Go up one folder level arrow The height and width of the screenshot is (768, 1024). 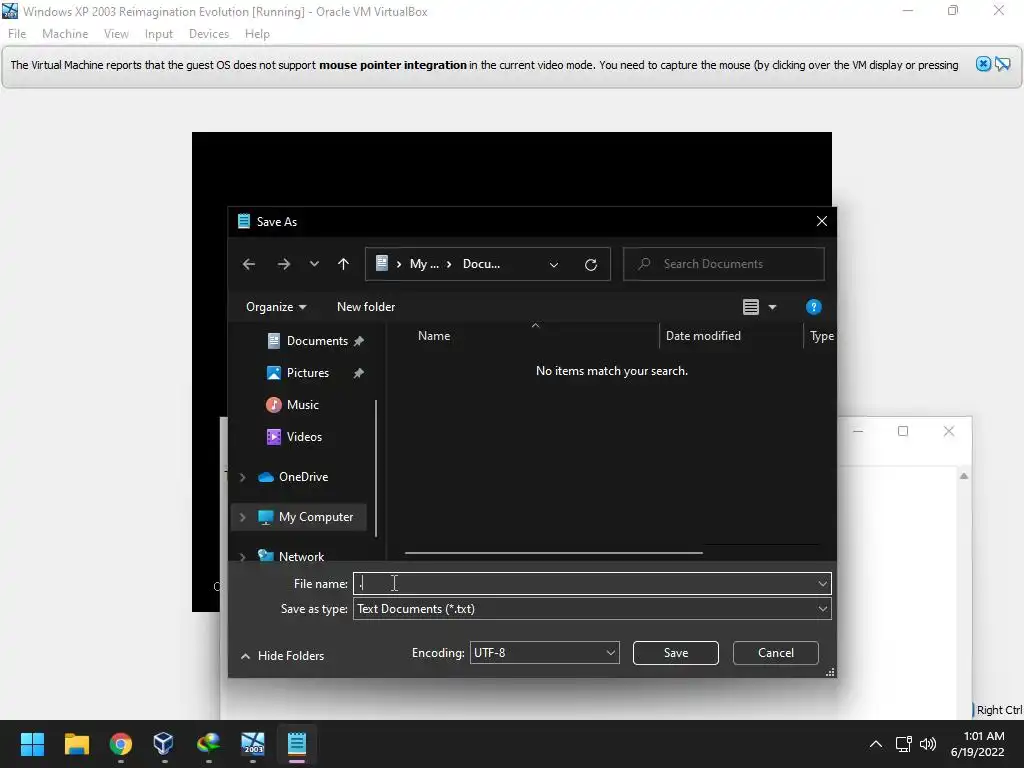(344, 264)
